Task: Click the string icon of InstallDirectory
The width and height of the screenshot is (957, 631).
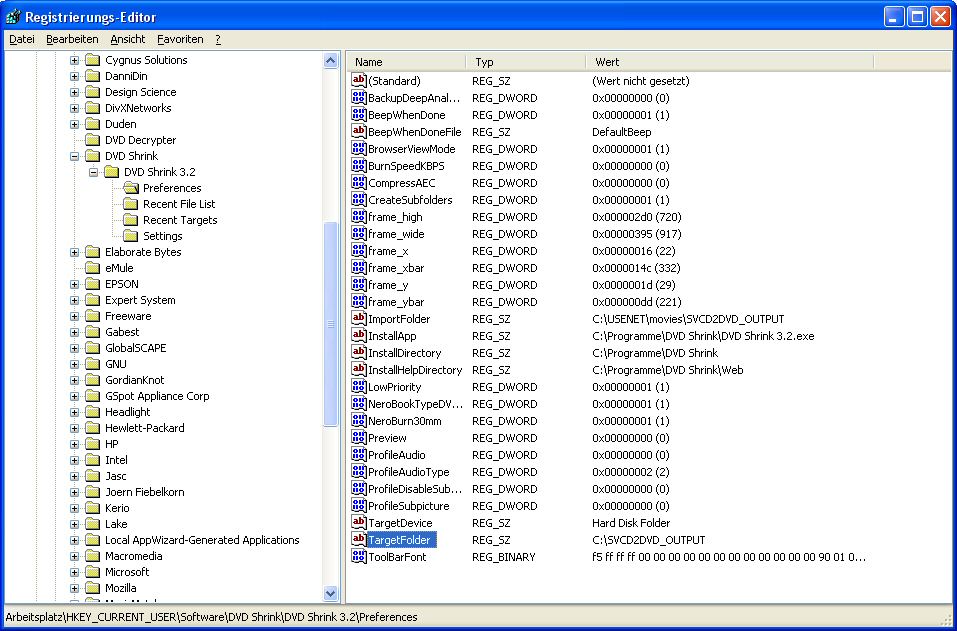Action: point(359,353)
